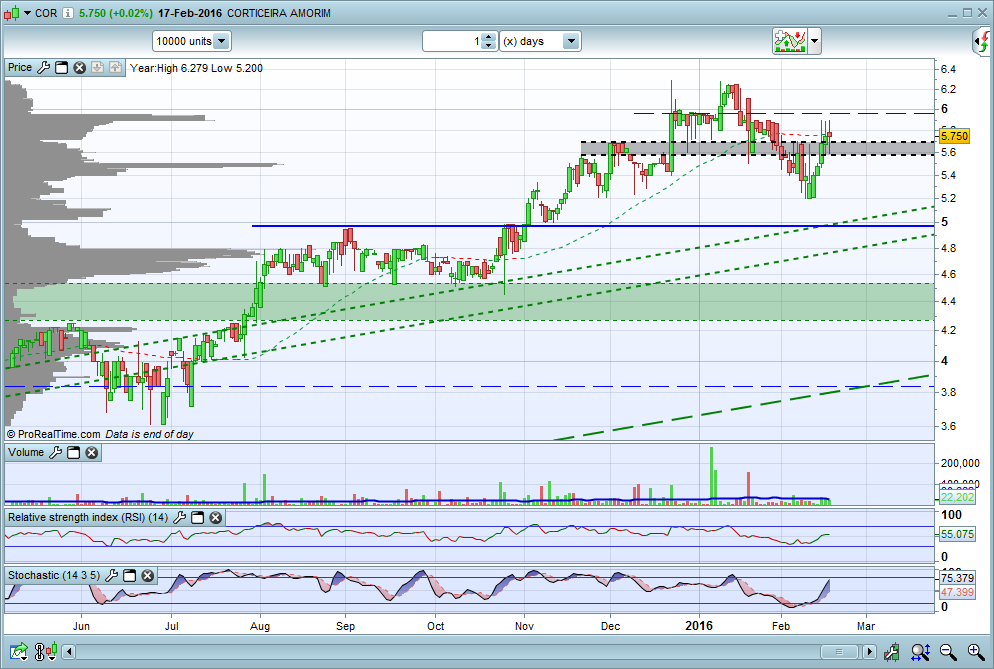This screenshot has width=994, height=669.
Task: Click the linked candlestick icon in bottom bar
Action: (x=46, y=651)
